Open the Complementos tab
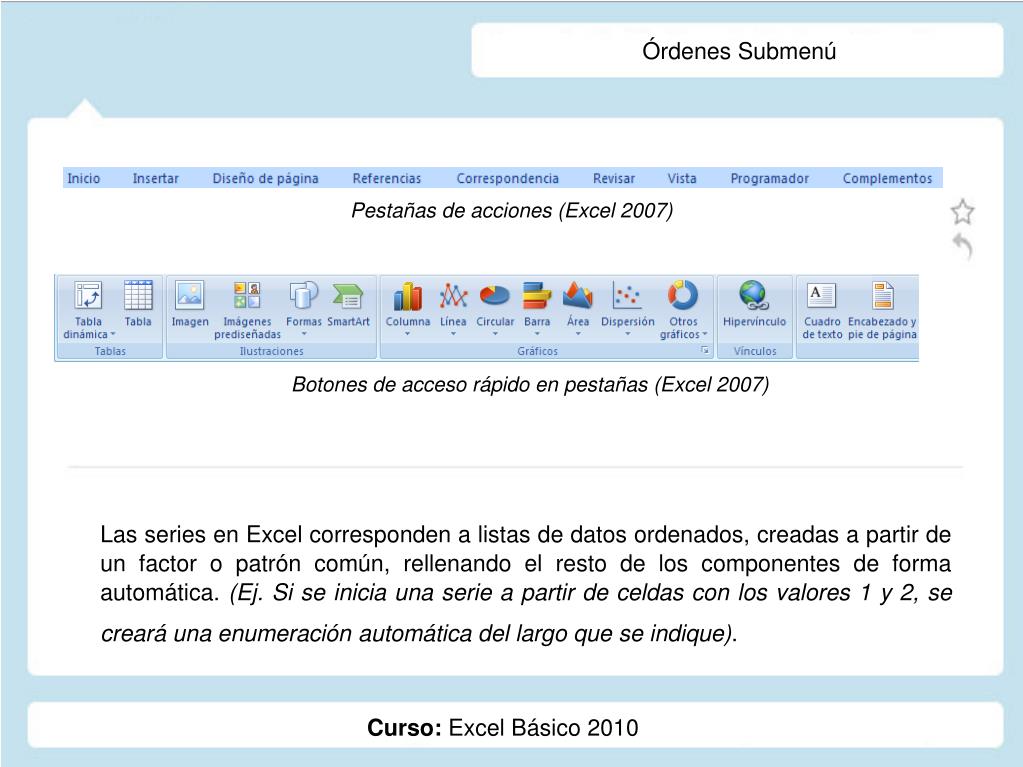The image size is (1023, 767). pos(887,178)
